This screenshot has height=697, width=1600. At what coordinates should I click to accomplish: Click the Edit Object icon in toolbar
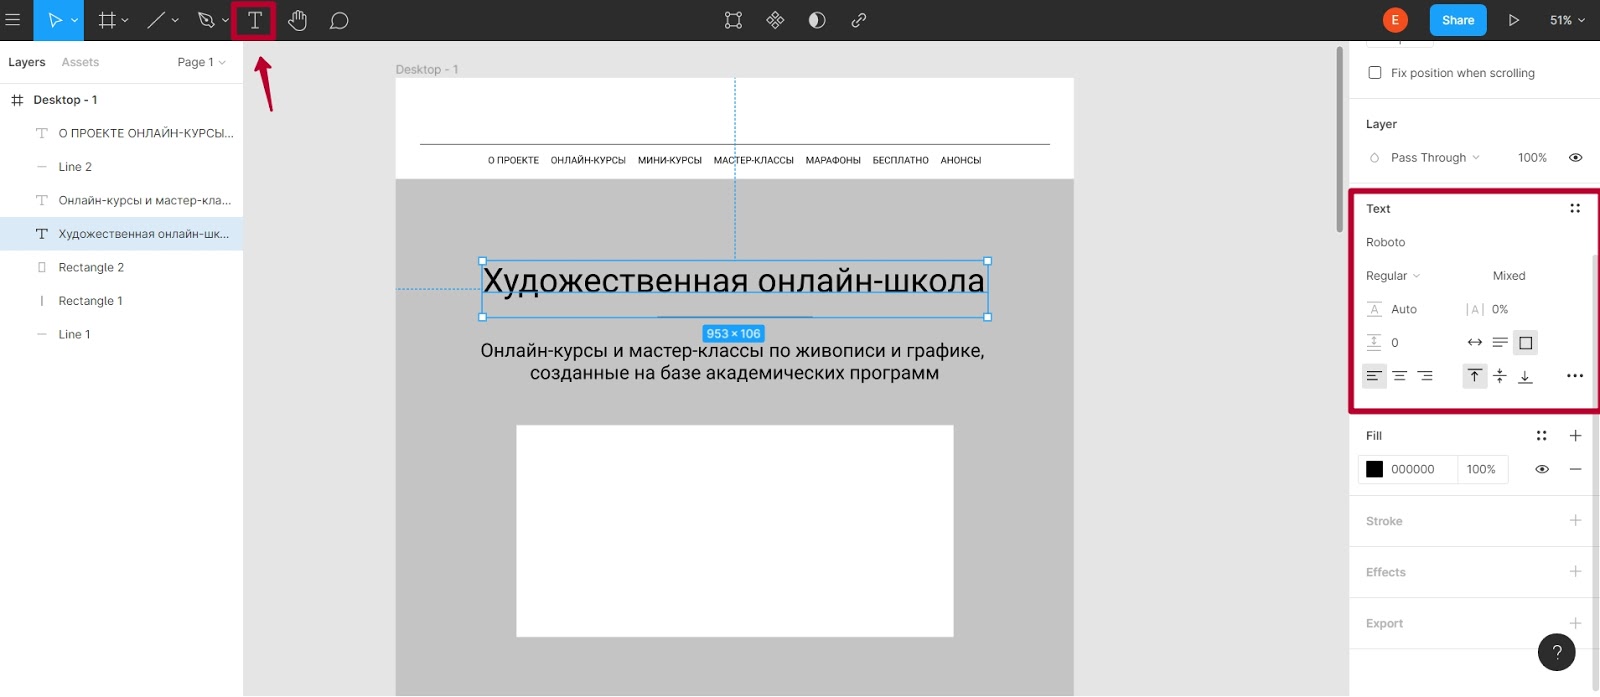(733, 20)
